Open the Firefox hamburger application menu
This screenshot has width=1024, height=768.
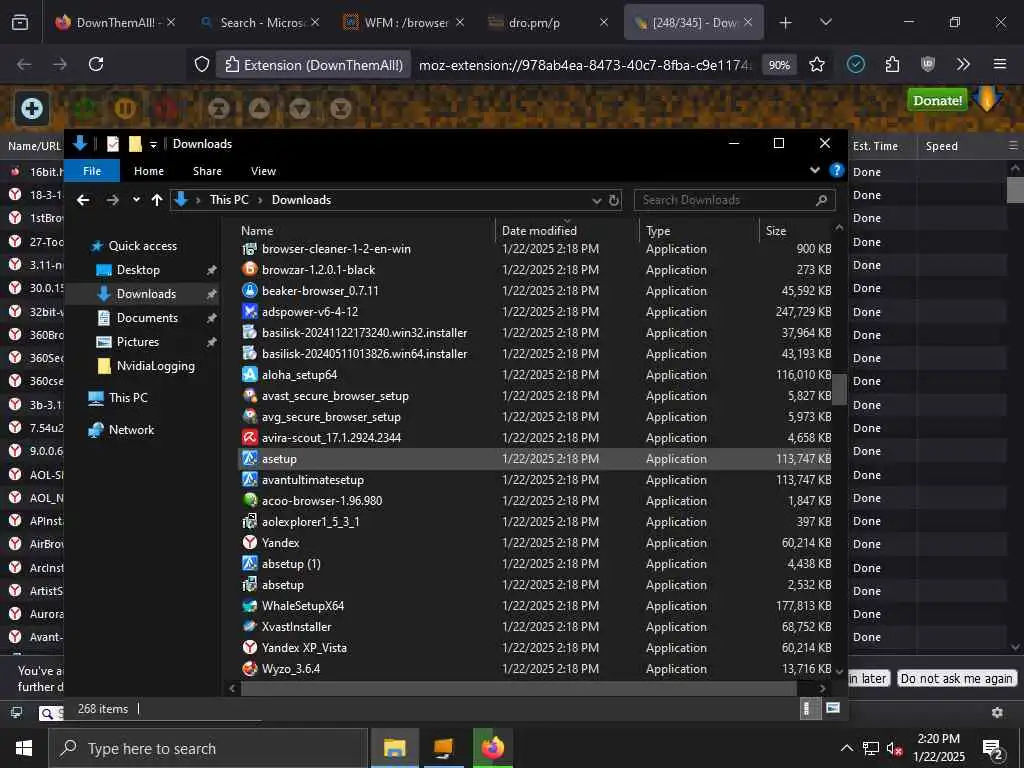[x=1000, y=64]
